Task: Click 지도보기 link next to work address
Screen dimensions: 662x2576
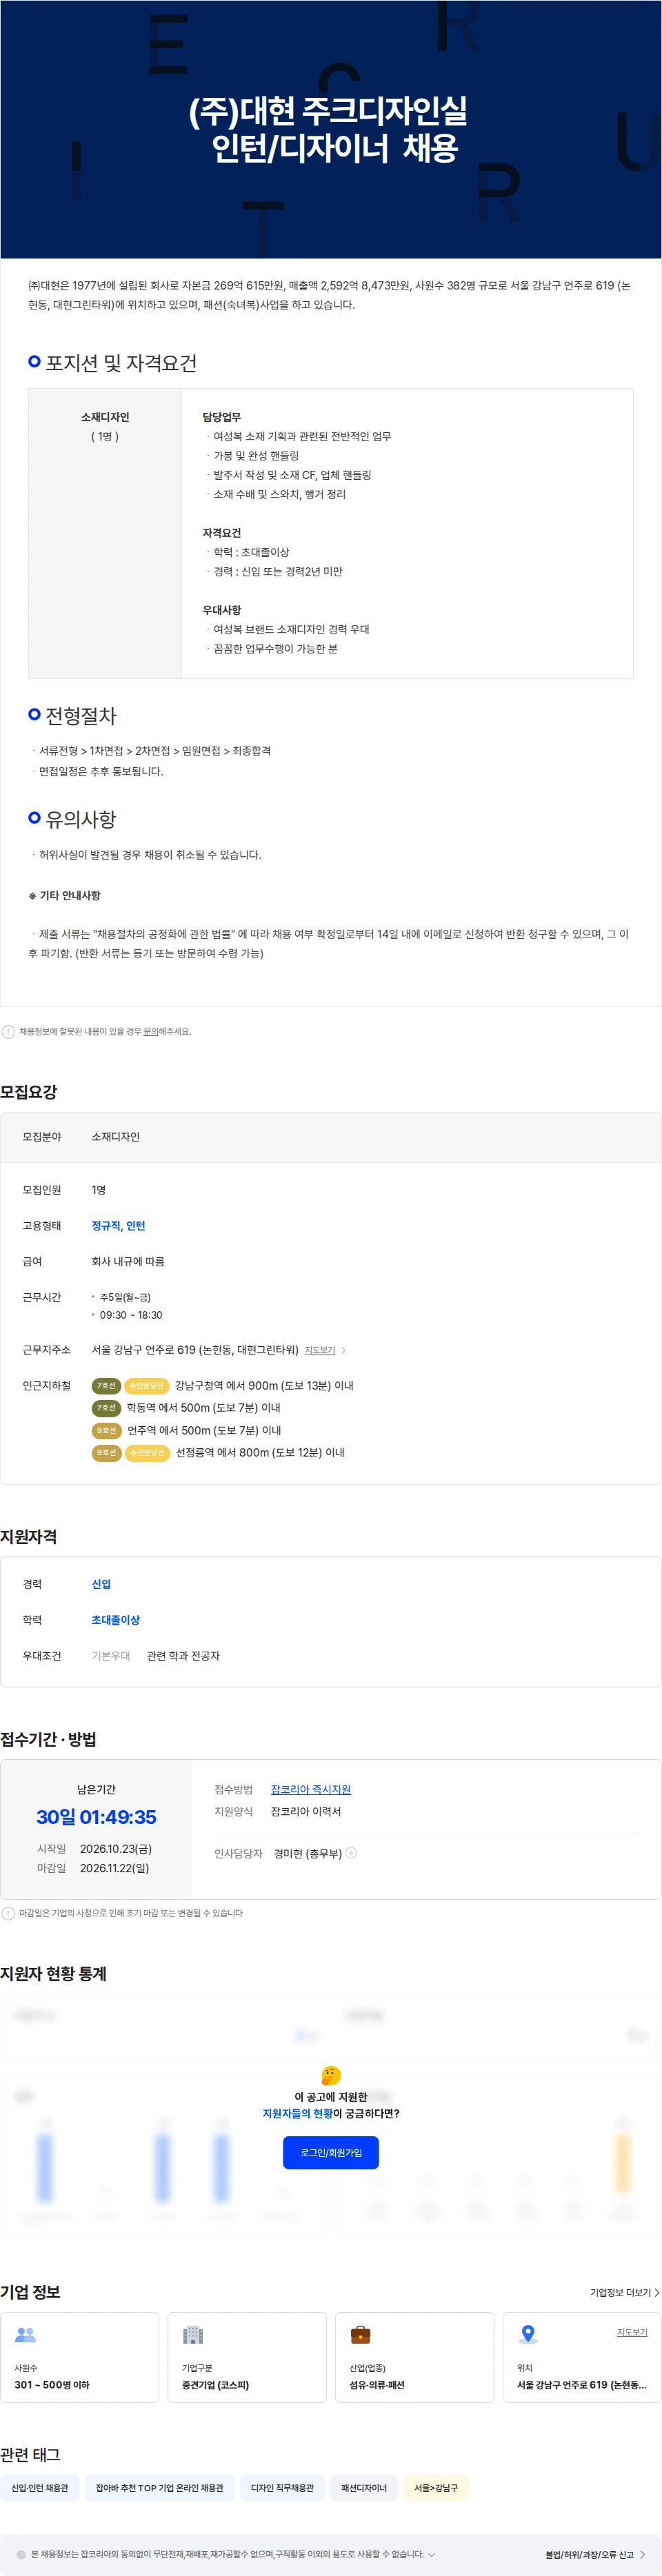Action: tap(320, 1350)
